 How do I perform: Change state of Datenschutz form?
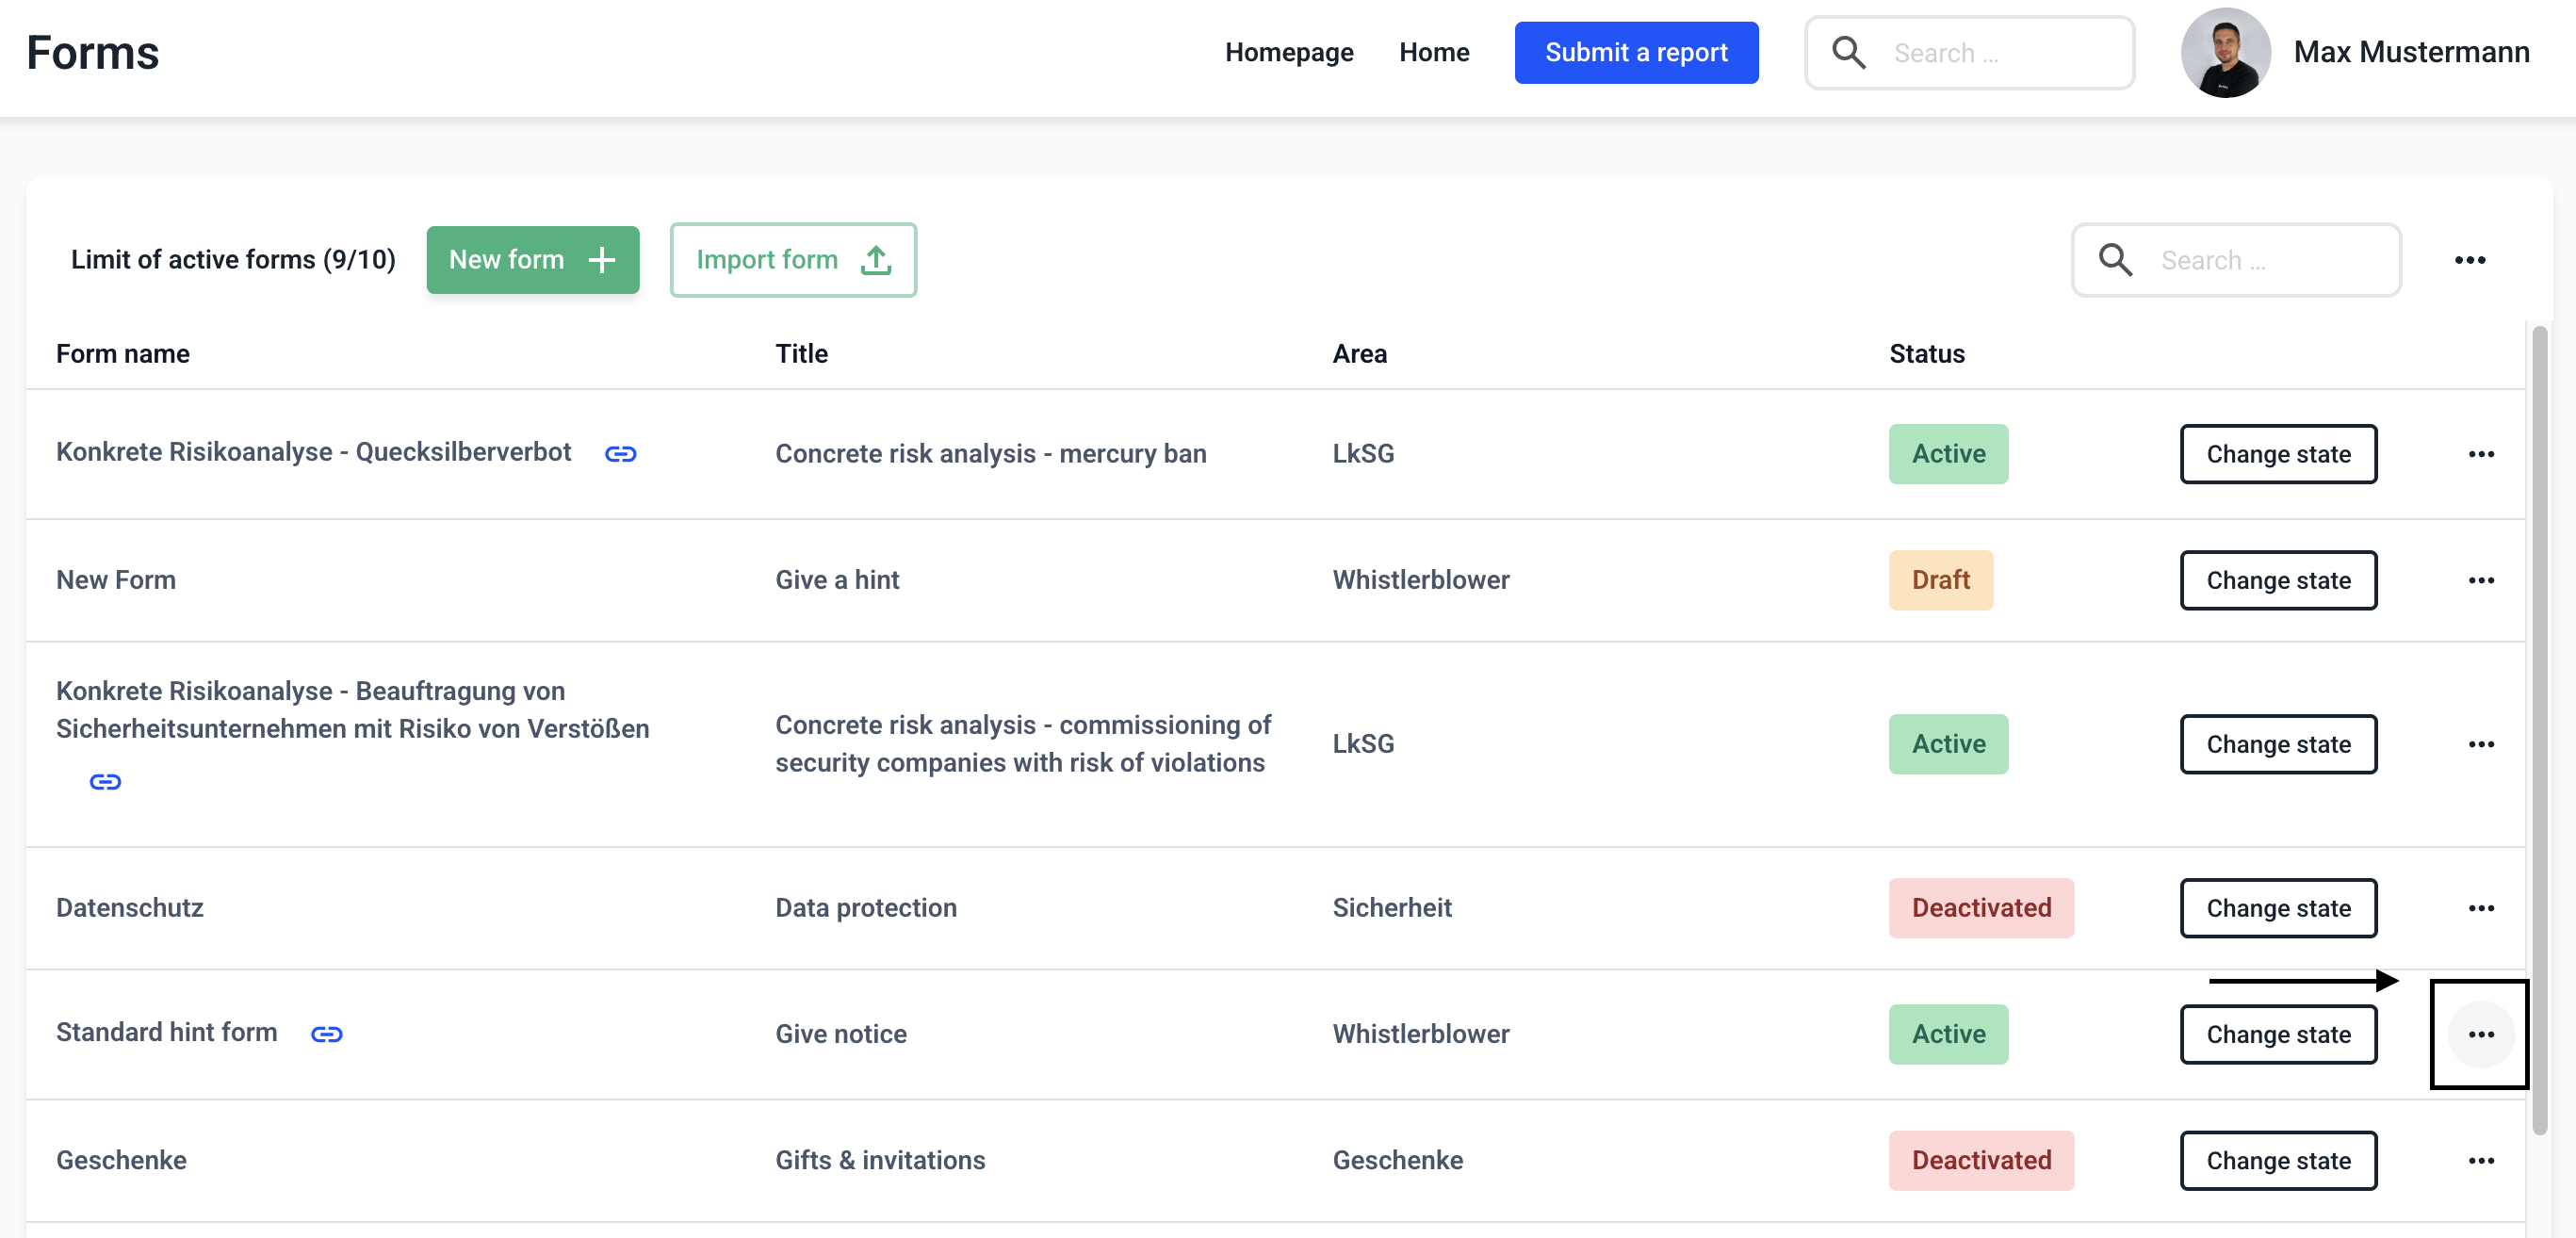2277,908
